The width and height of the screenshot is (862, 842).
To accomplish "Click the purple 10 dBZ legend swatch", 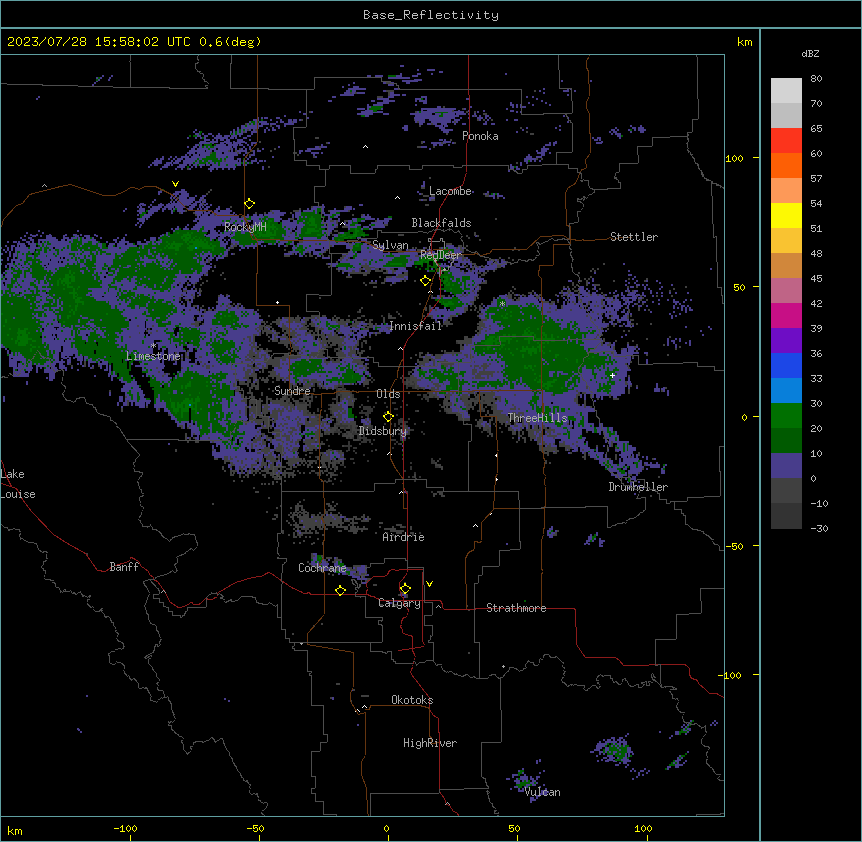I will [x=786, y=466].
